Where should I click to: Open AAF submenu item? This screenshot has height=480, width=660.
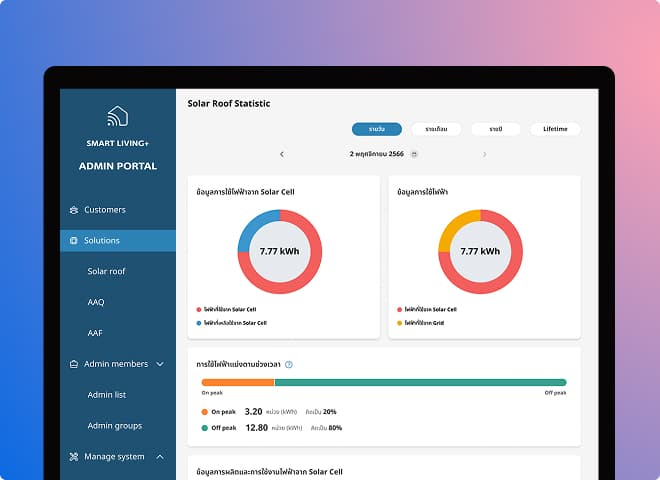95,333
